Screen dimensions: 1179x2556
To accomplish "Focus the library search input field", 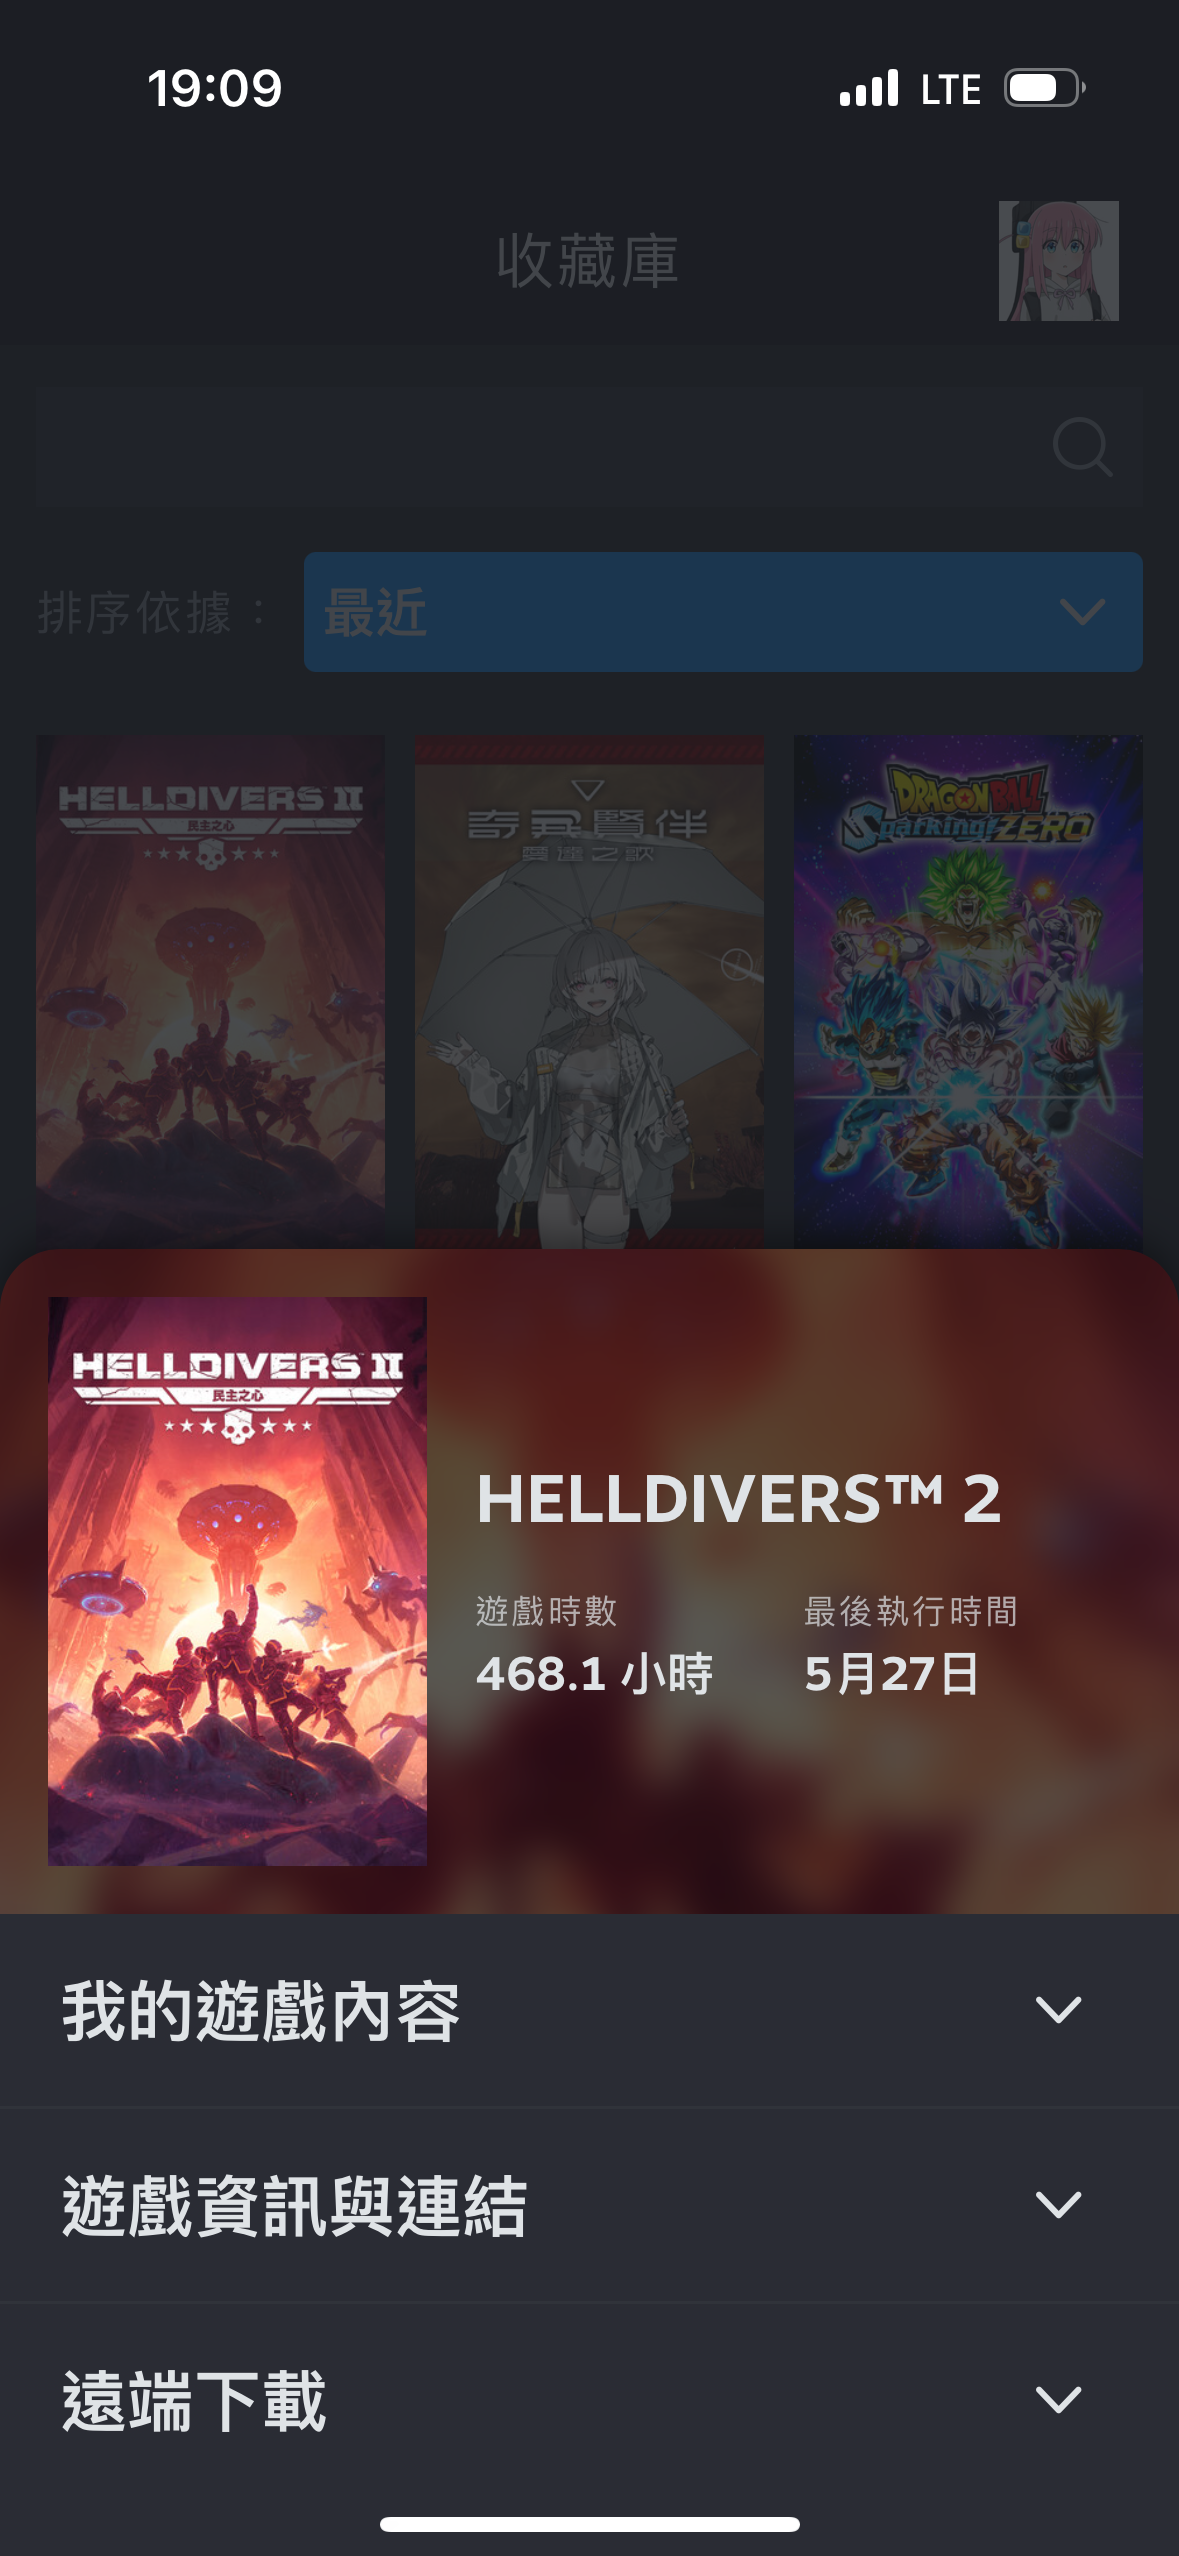I will (589, 447).
